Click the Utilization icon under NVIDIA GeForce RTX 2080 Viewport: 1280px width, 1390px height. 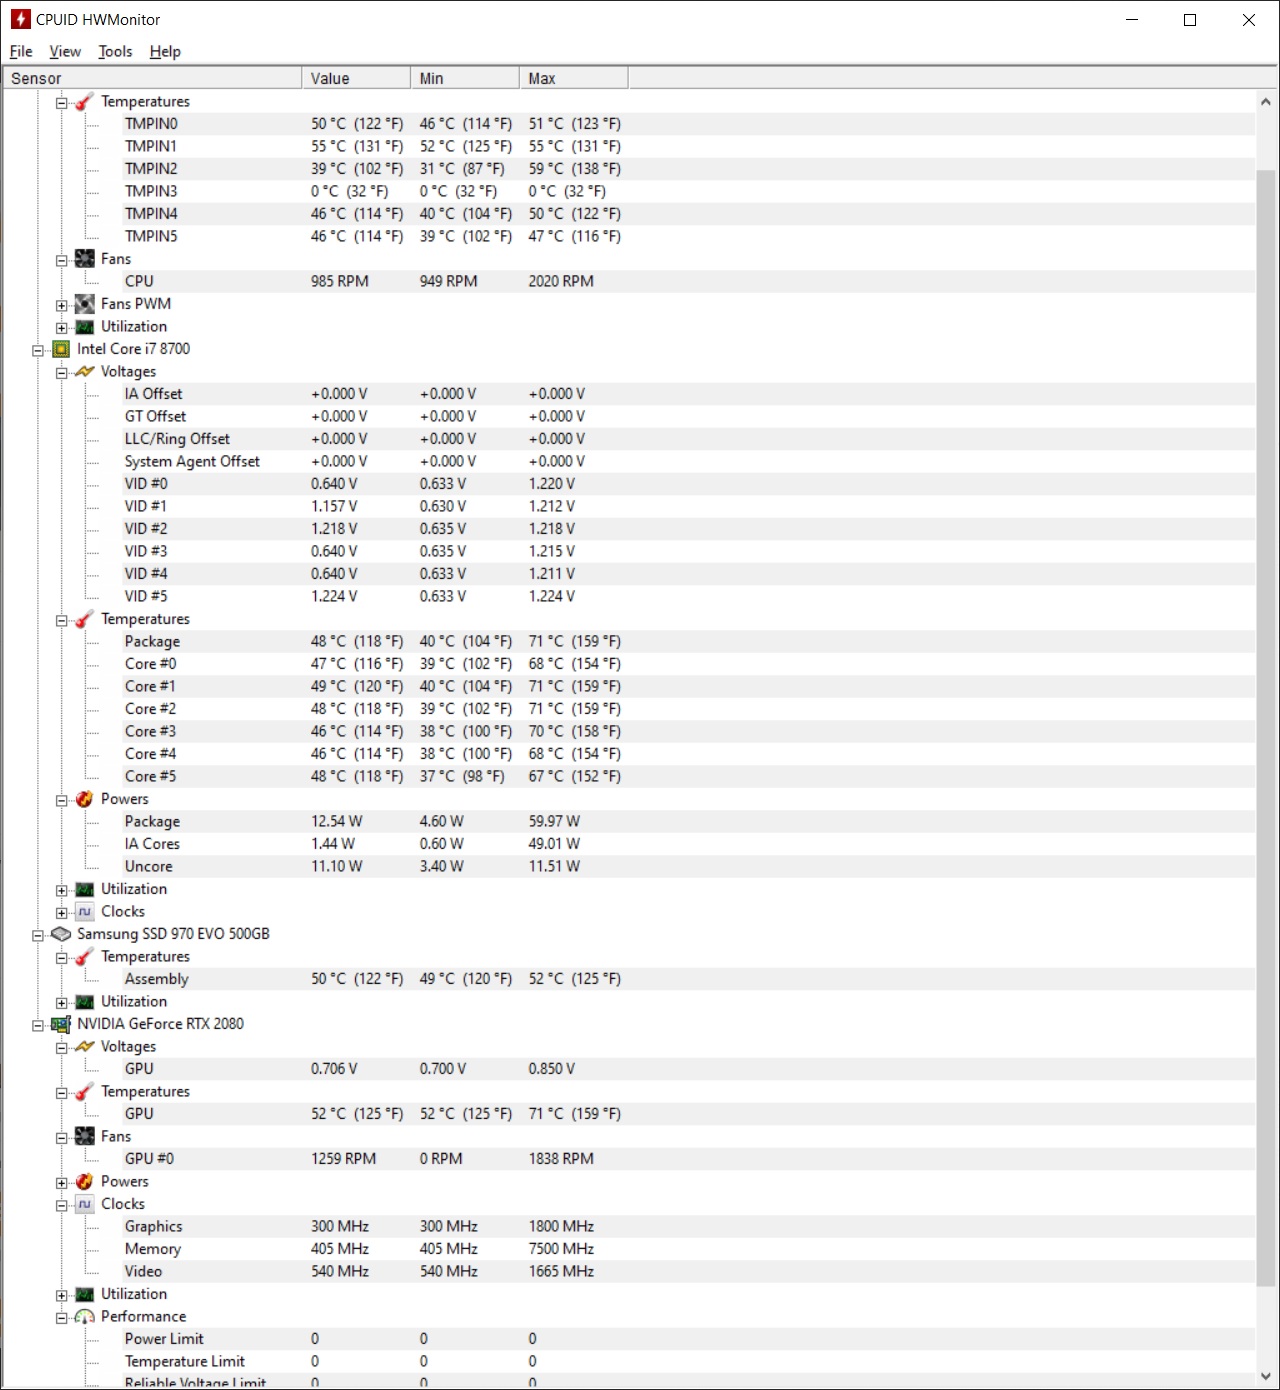(85, 1294)
